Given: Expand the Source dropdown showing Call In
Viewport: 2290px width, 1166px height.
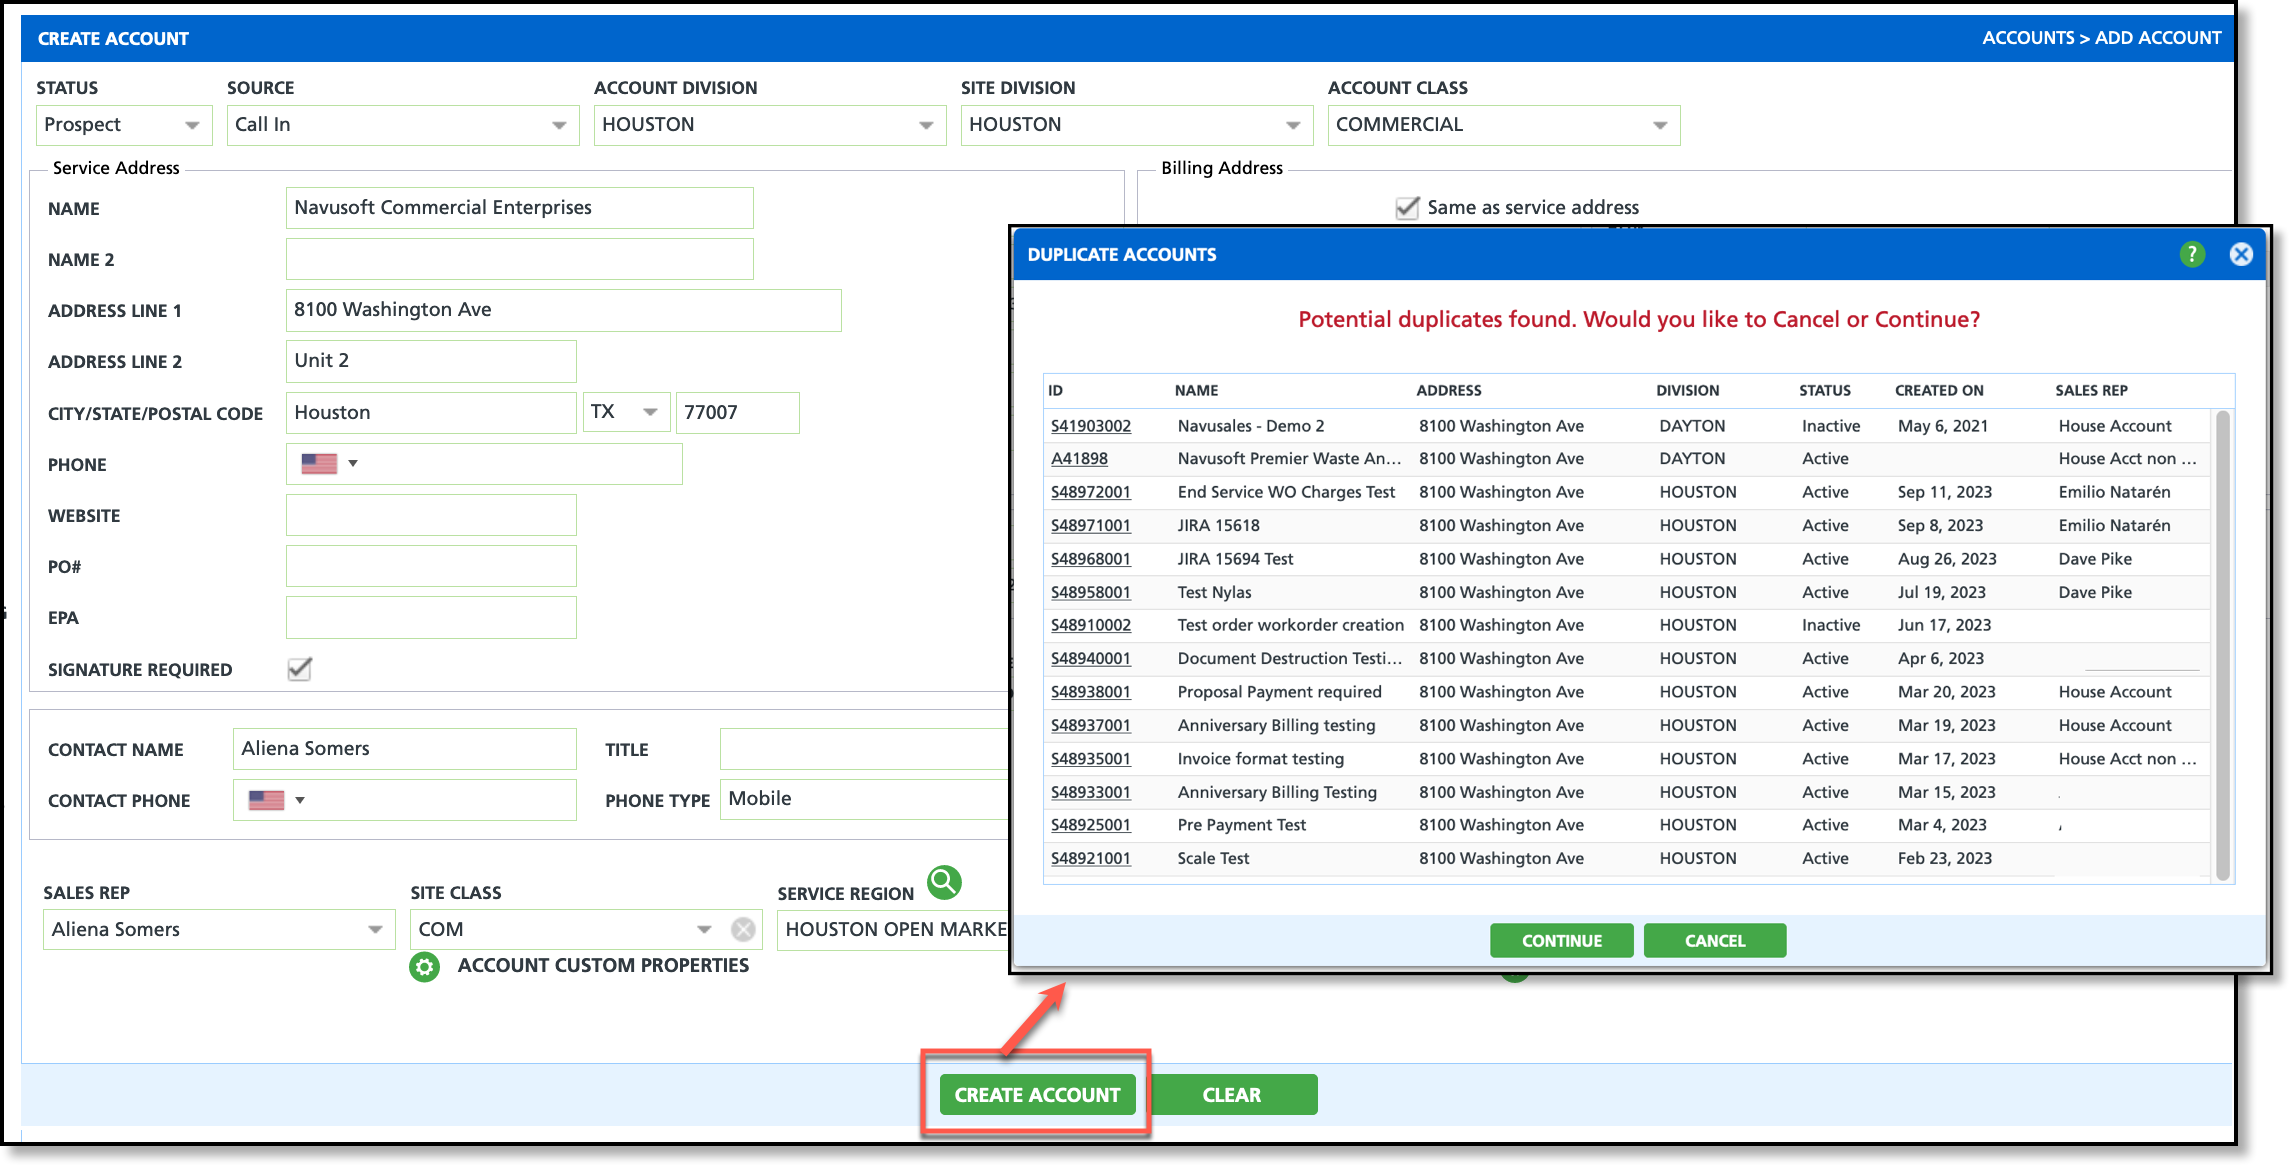Looking at the screenshot, I should [x=402, y=125].
